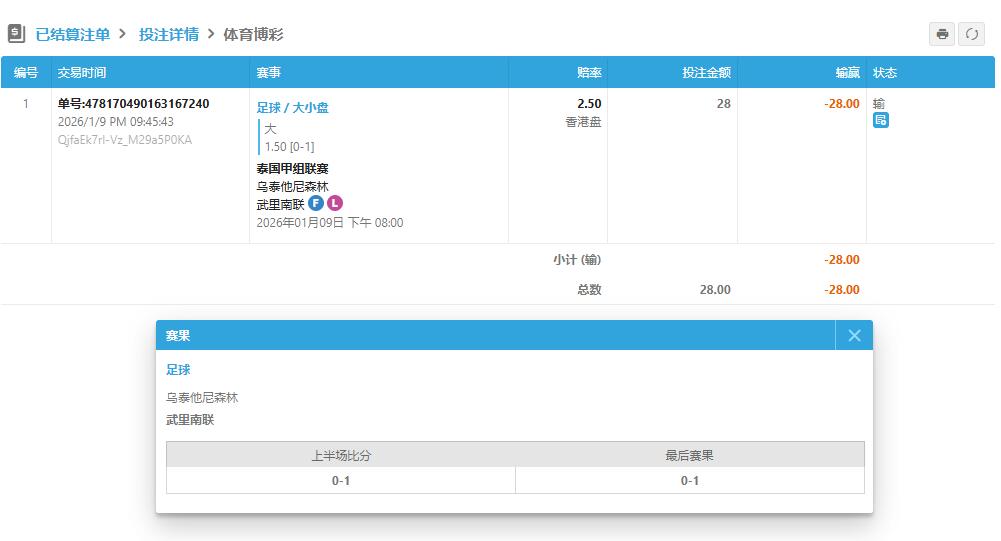Click the match result icon under 输
Screen dimensions: 1001x541
tap(880, 121)
